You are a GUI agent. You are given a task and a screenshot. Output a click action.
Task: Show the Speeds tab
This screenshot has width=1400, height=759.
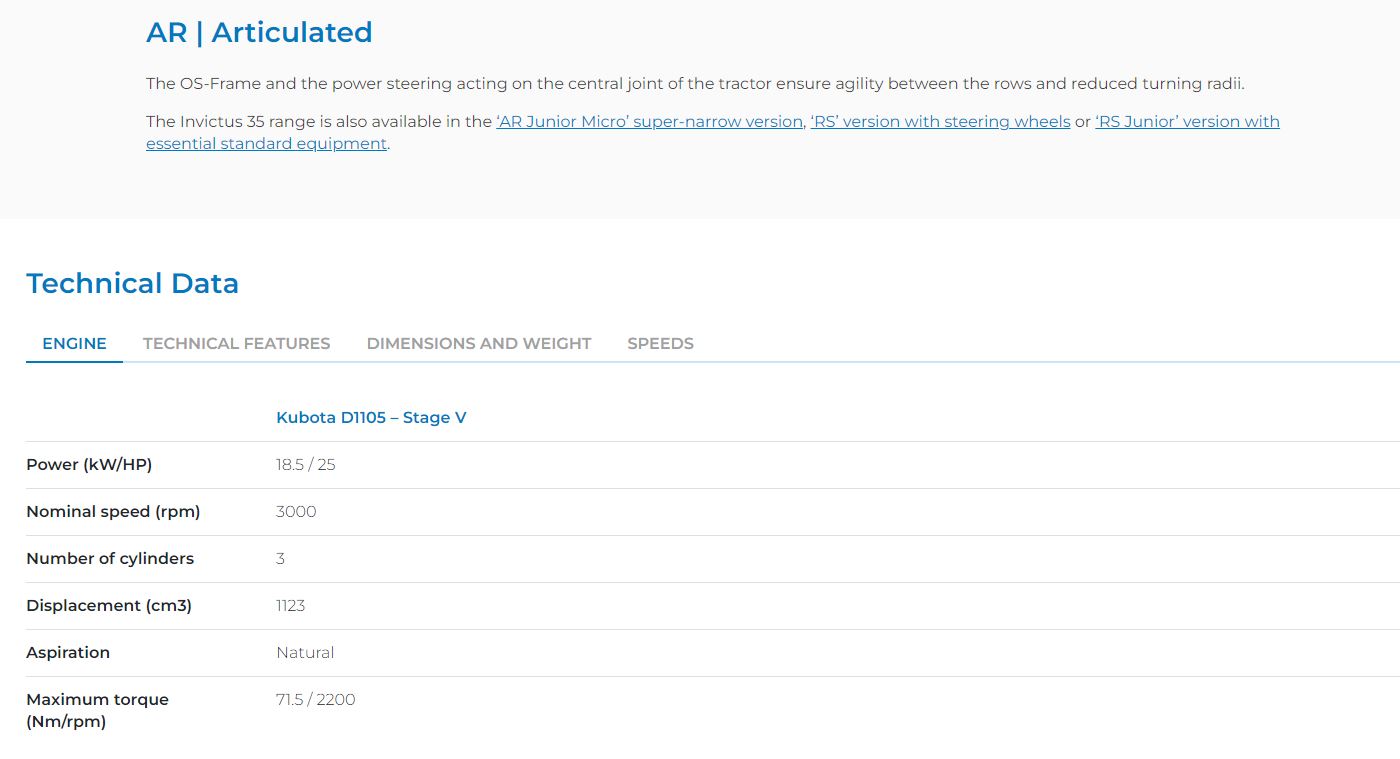[660, 343]
